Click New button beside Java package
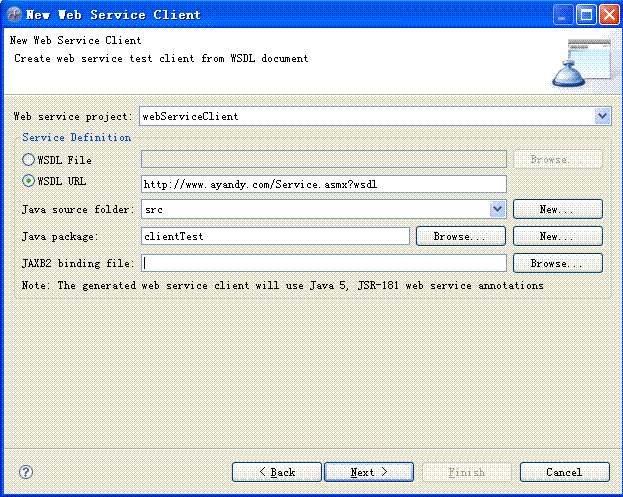The image size is (623, 497). point(558,236)
